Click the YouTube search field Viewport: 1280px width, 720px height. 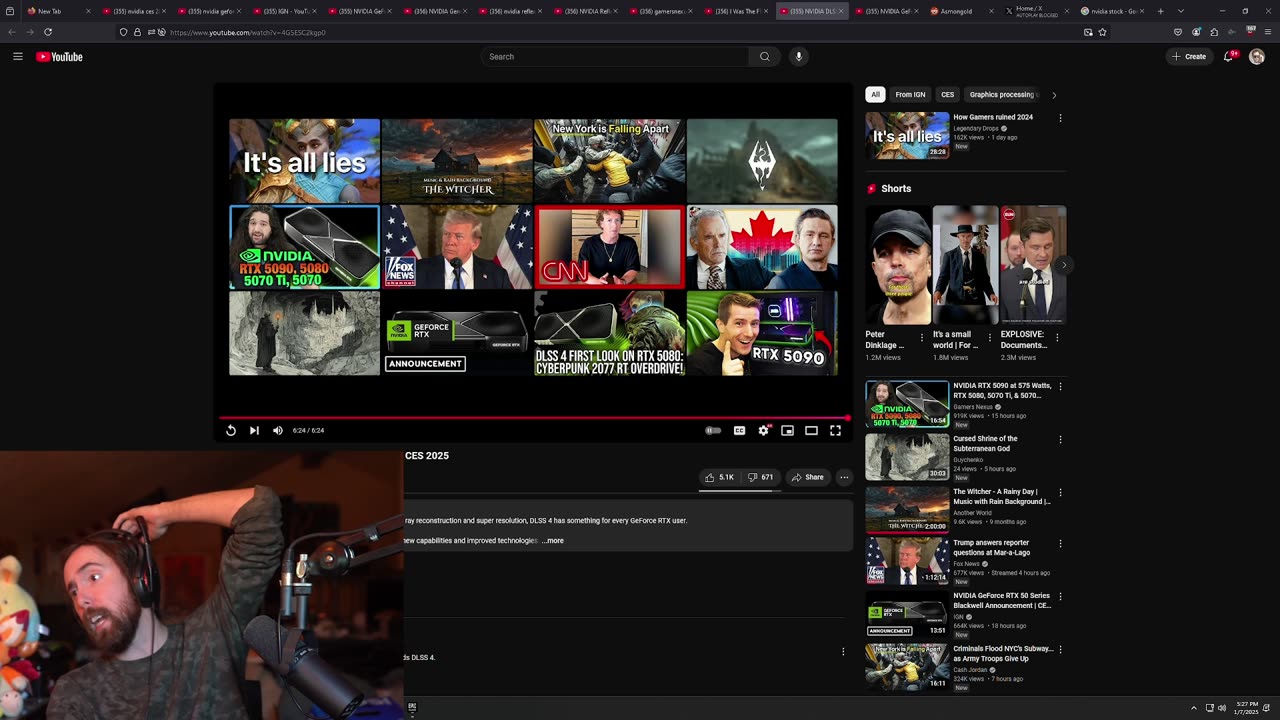(615, 57)
